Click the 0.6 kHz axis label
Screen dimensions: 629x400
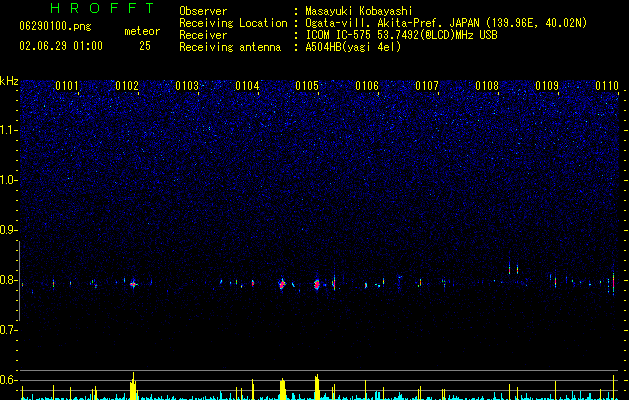point(8,380)
